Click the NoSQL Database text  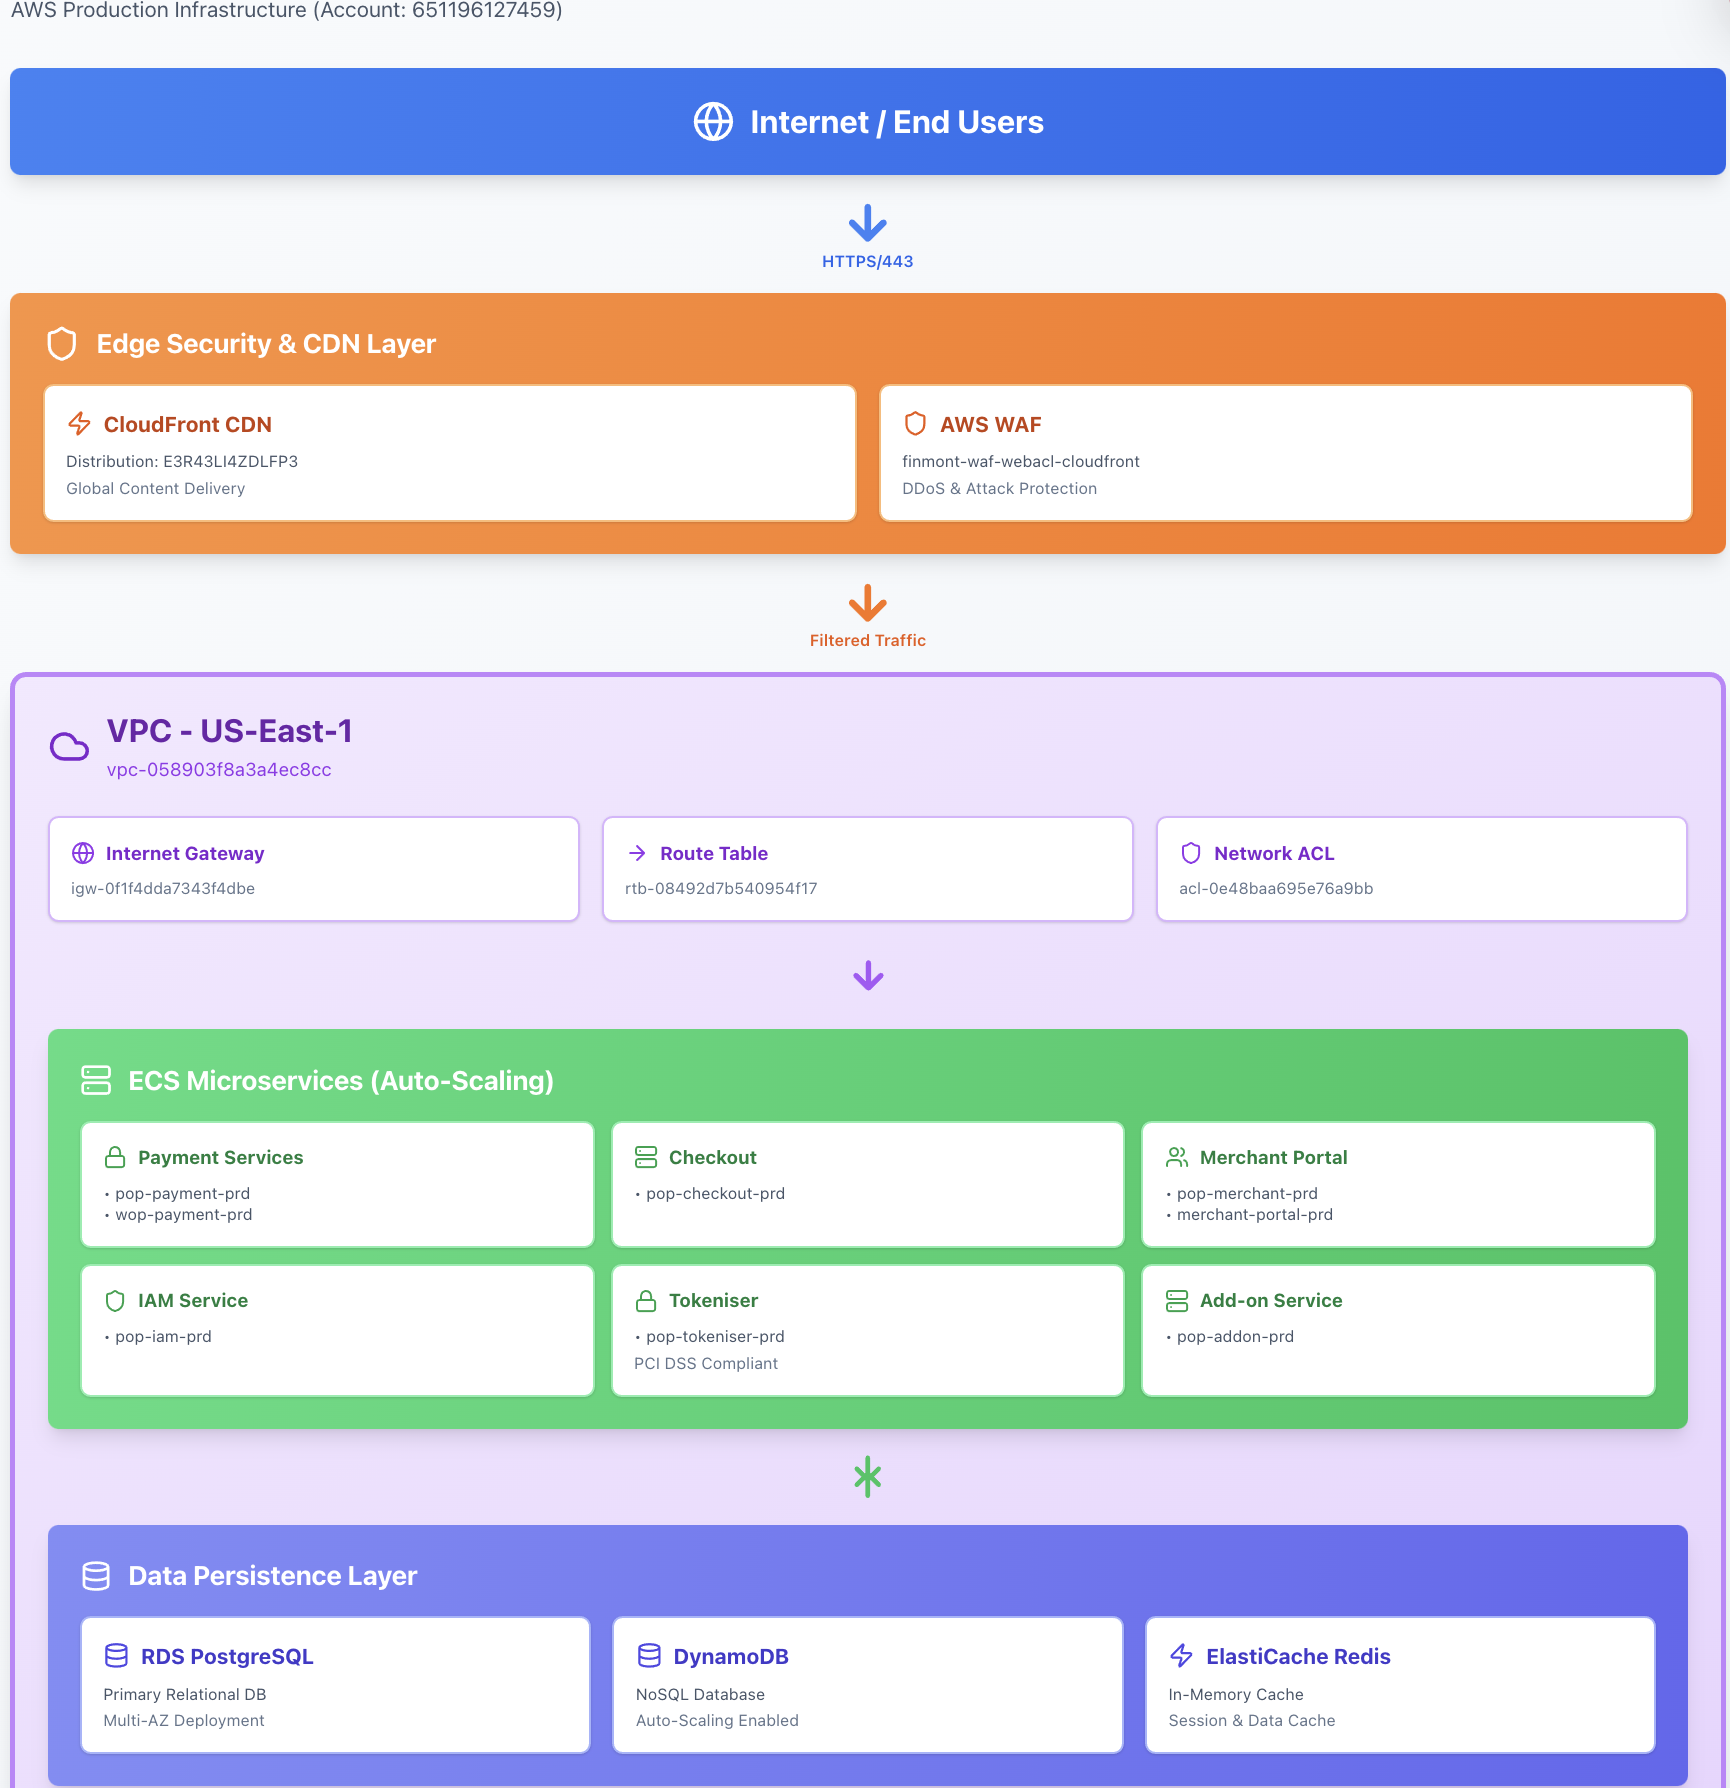click(x=700, y=1694)
